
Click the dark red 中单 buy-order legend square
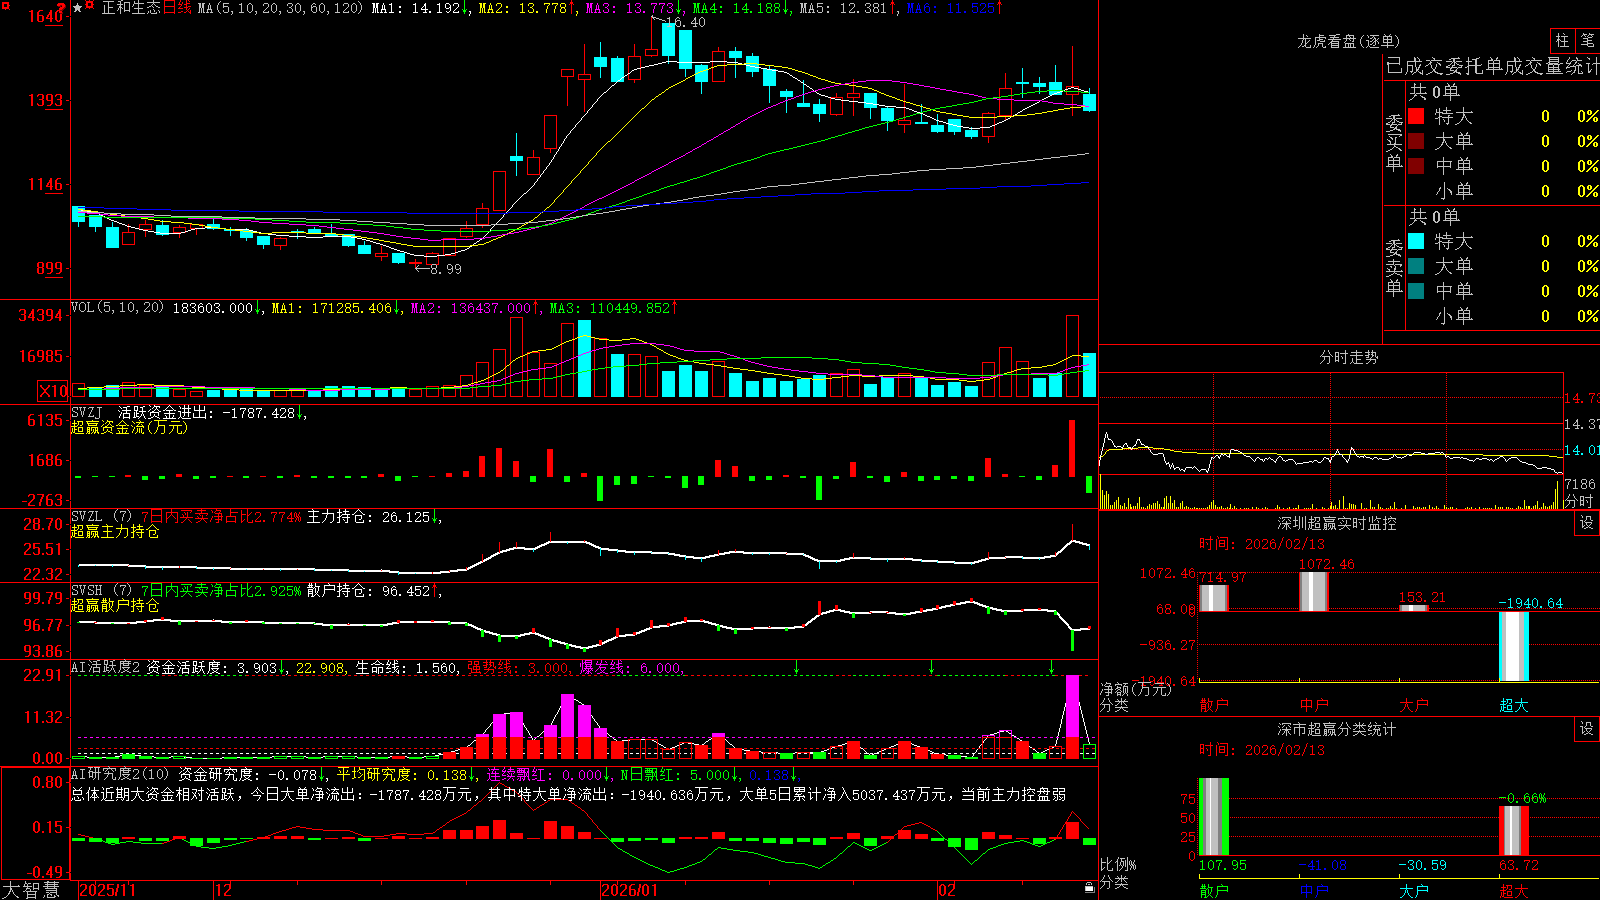tap(1416, 166)
